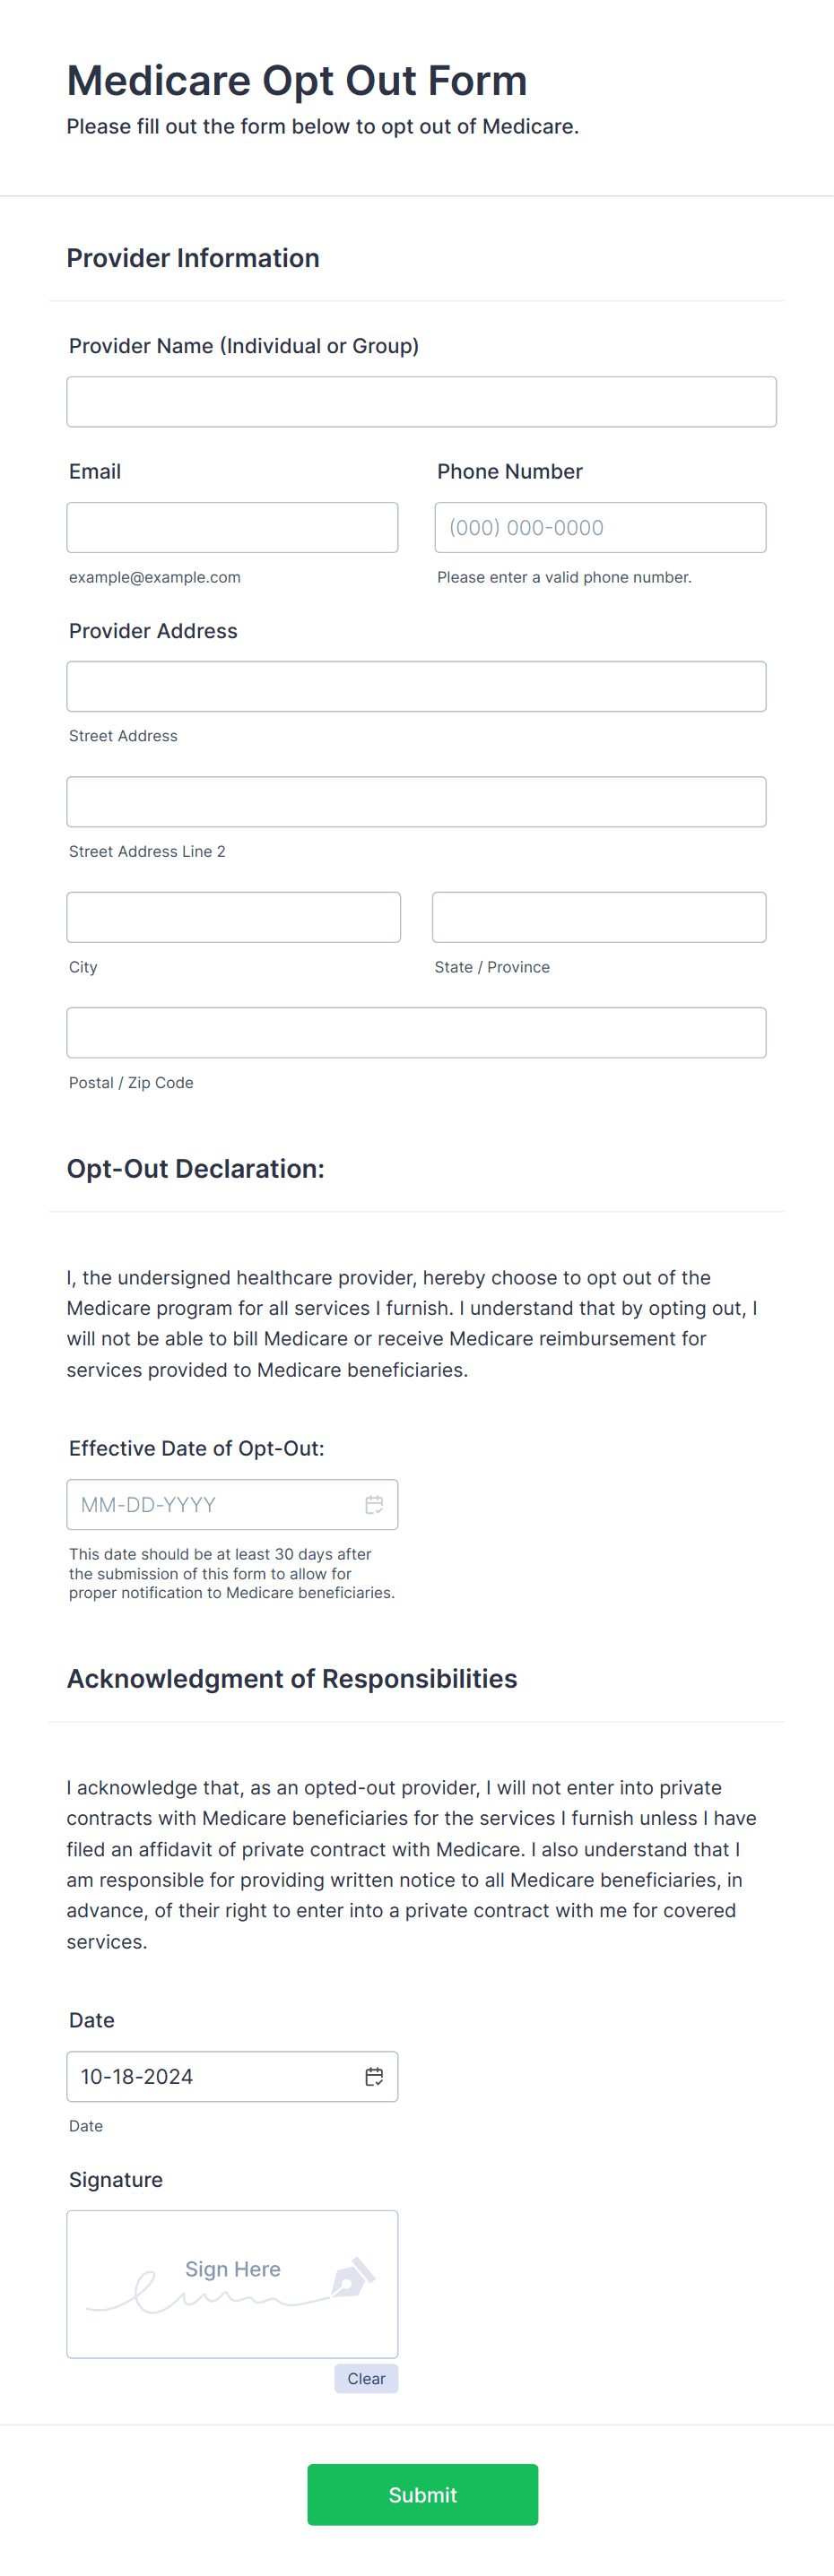Click the Street Address Line 2 field
This screenshot has width=834, height=2576.
point(416,802)
